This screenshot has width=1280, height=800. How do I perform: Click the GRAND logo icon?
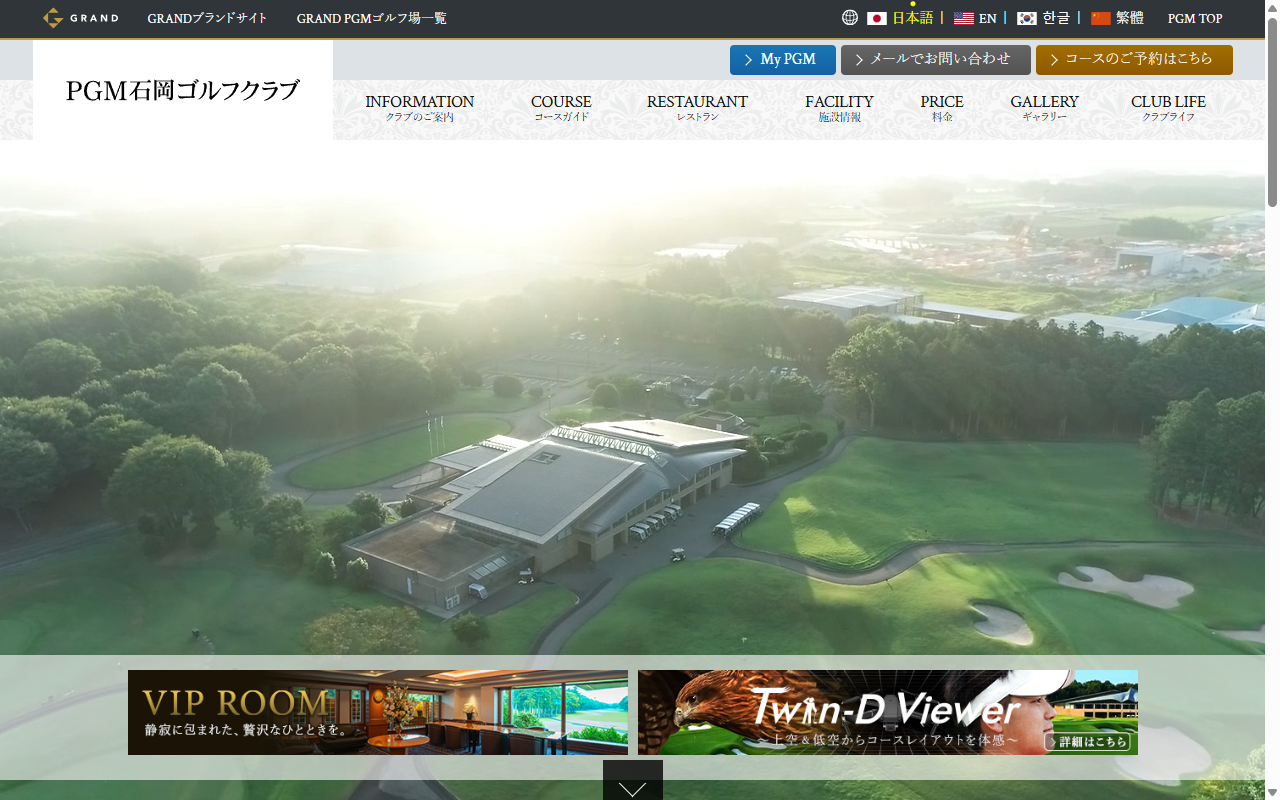pos(80,18)
